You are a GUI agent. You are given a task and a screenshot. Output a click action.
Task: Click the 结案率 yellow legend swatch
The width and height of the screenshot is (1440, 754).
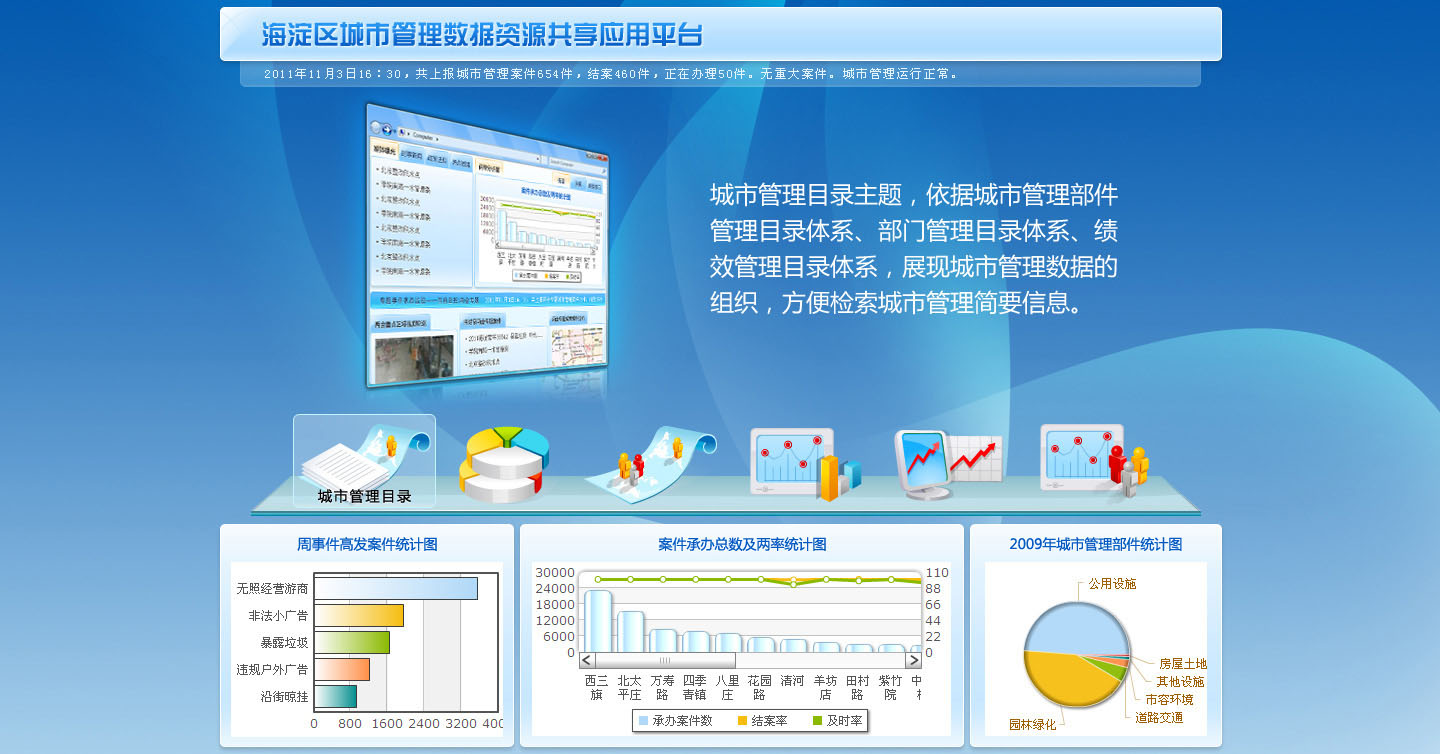click(x=742, y=721)
